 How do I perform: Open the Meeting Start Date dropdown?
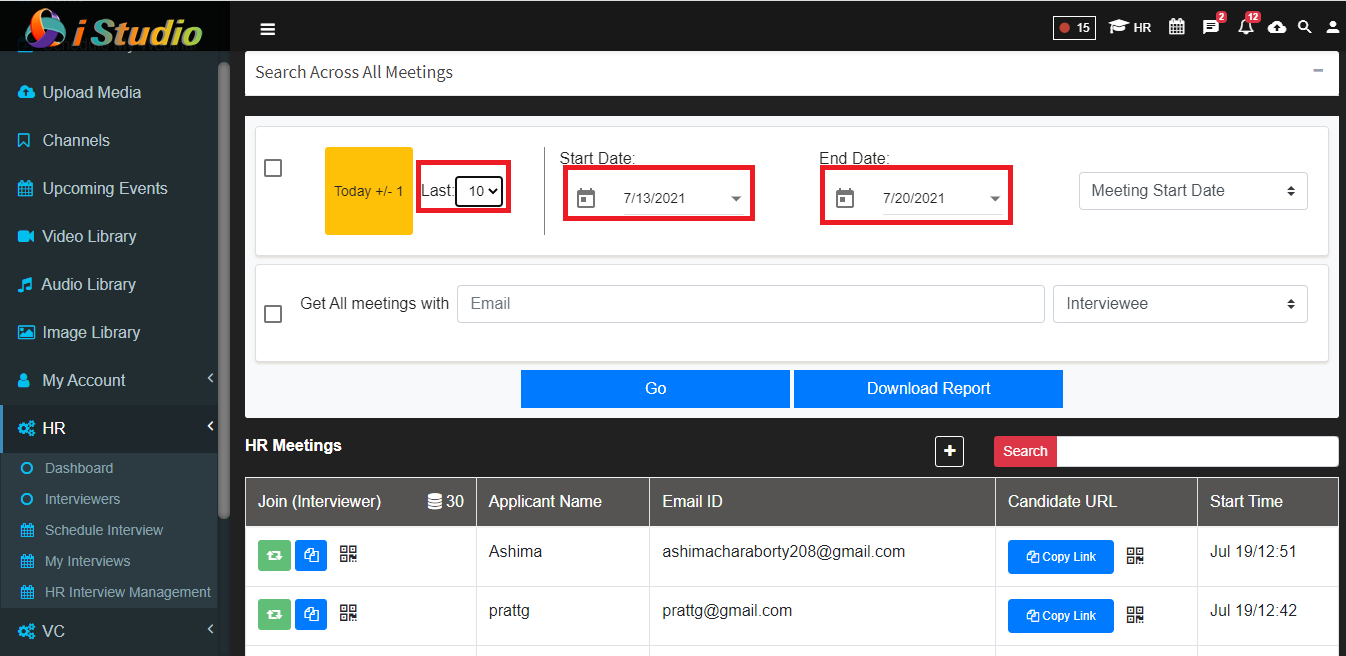pyautogui.click(x=1193, y=190)
